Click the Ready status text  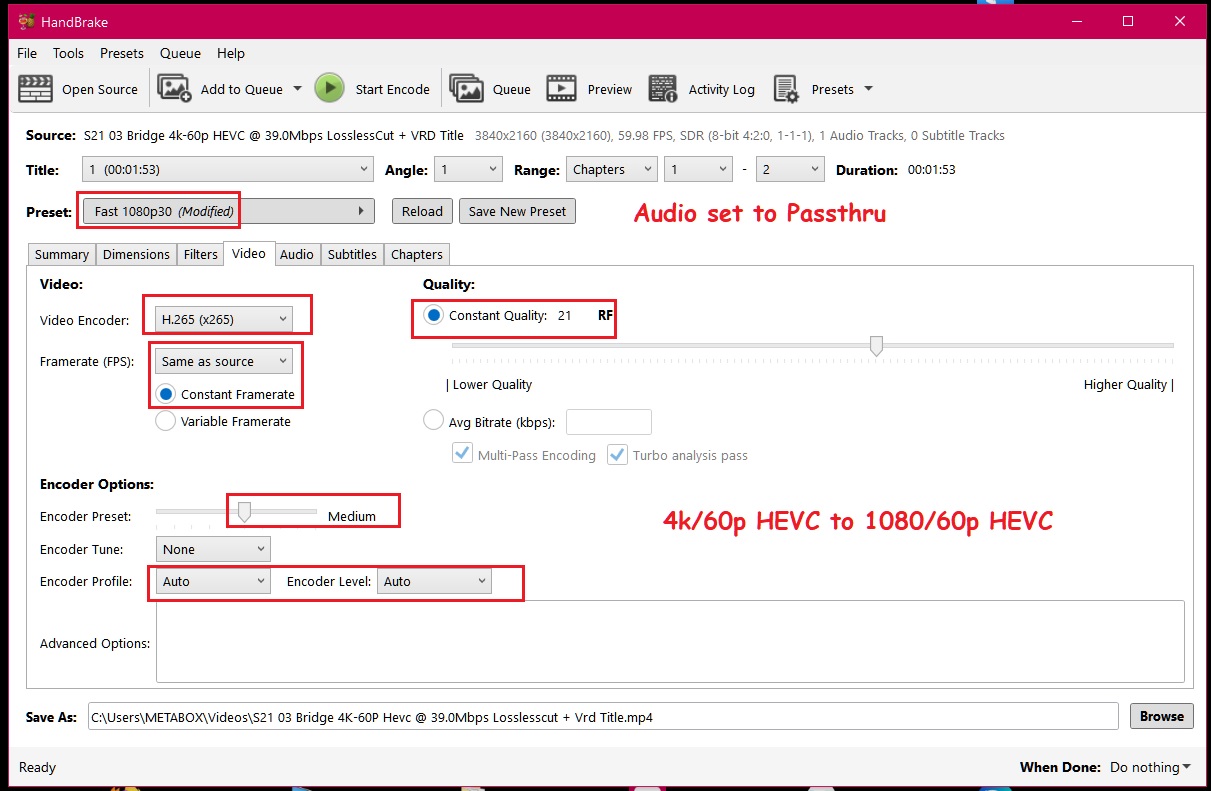pyautogui.click(x=38, y=767)
